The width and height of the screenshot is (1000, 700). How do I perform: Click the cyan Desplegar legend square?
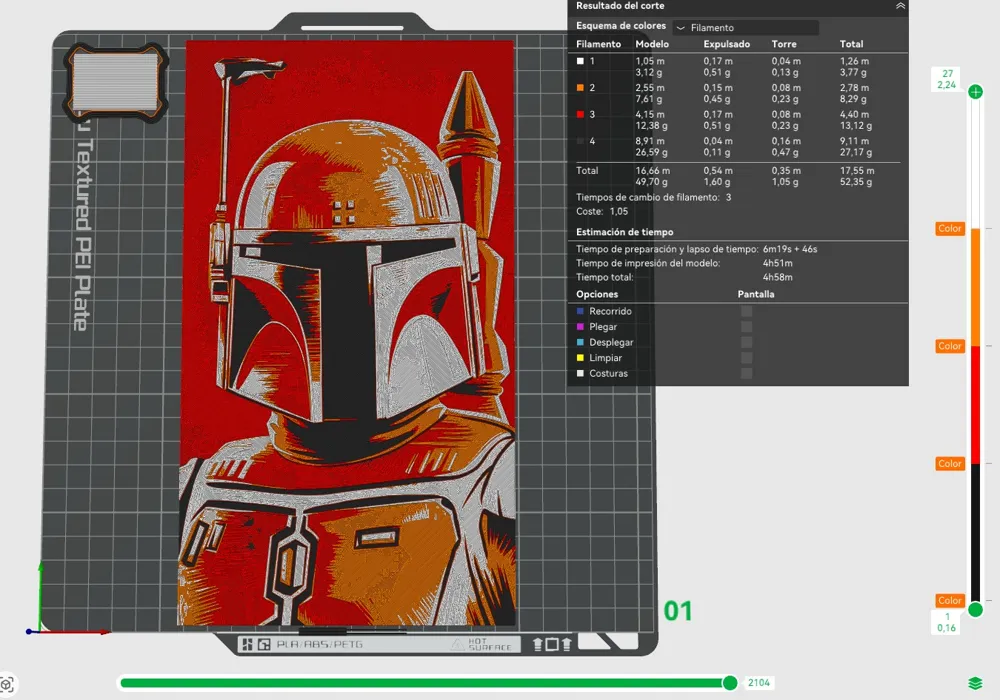coord(580,342)
